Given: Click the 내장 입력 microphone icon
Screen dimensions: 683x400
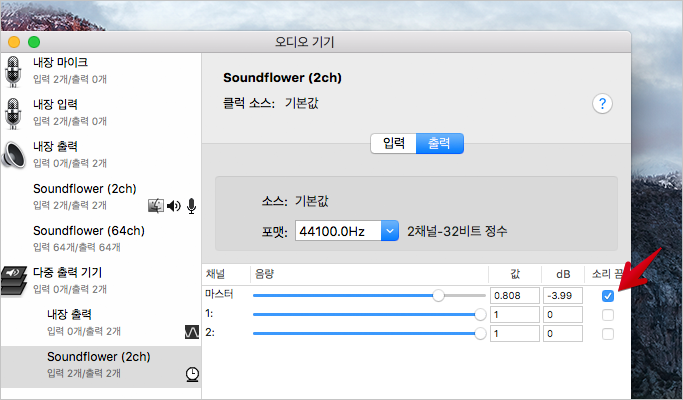Looking at the screenshot, I should click(13, 113).
